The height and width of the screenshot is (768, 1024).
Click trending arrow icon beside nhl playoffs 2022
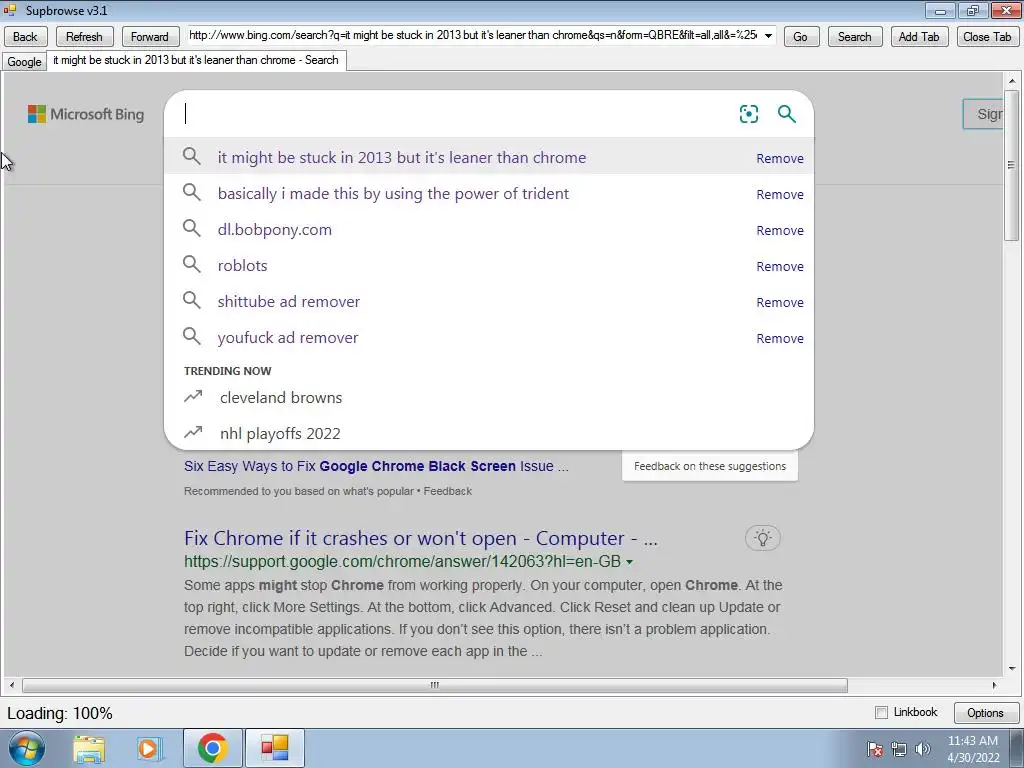point(193,432)
